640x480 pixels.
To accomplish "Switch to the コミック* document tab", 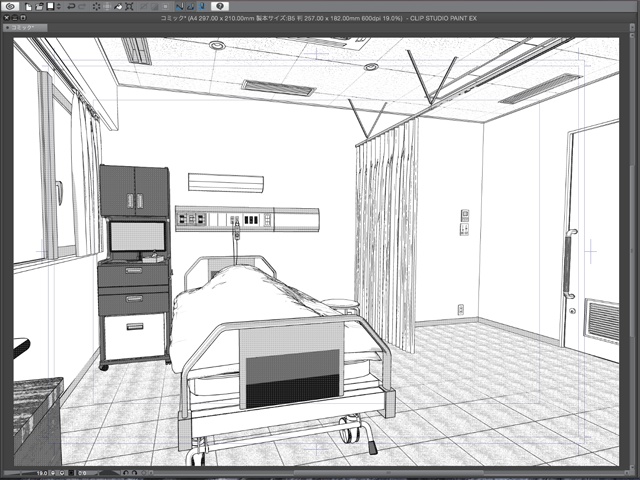I will (x=25, y=27).
